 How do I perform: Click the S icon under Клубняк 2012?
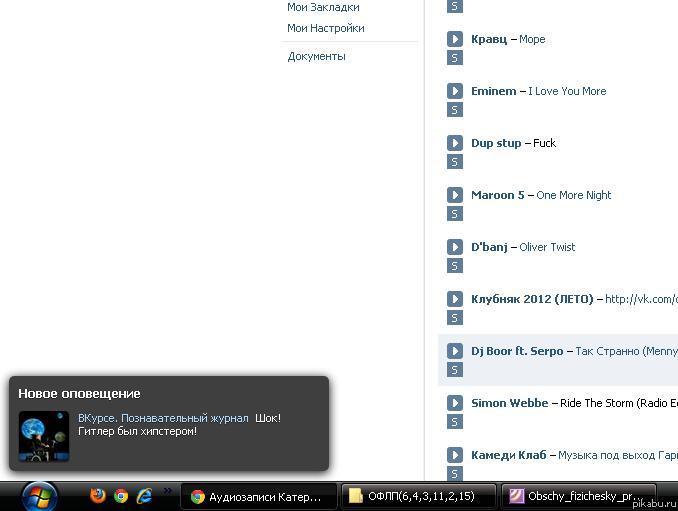tap(454, 318)
